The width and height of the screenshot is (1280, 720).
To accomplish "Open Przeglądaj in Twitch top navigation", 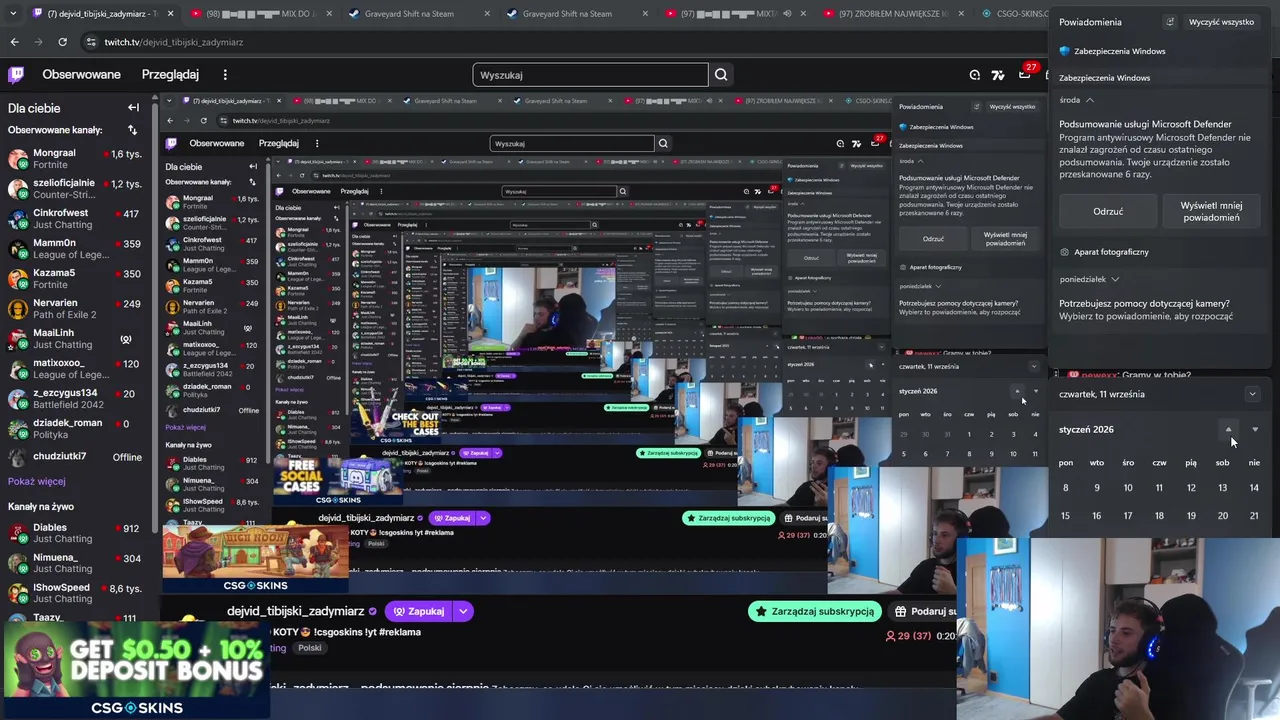I will 170,75.
